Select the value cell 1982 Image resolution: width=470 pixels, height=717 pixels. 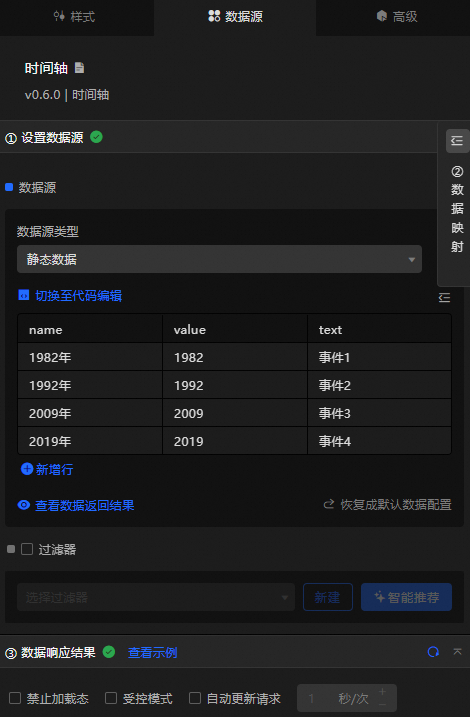click(x=235, y=357)
